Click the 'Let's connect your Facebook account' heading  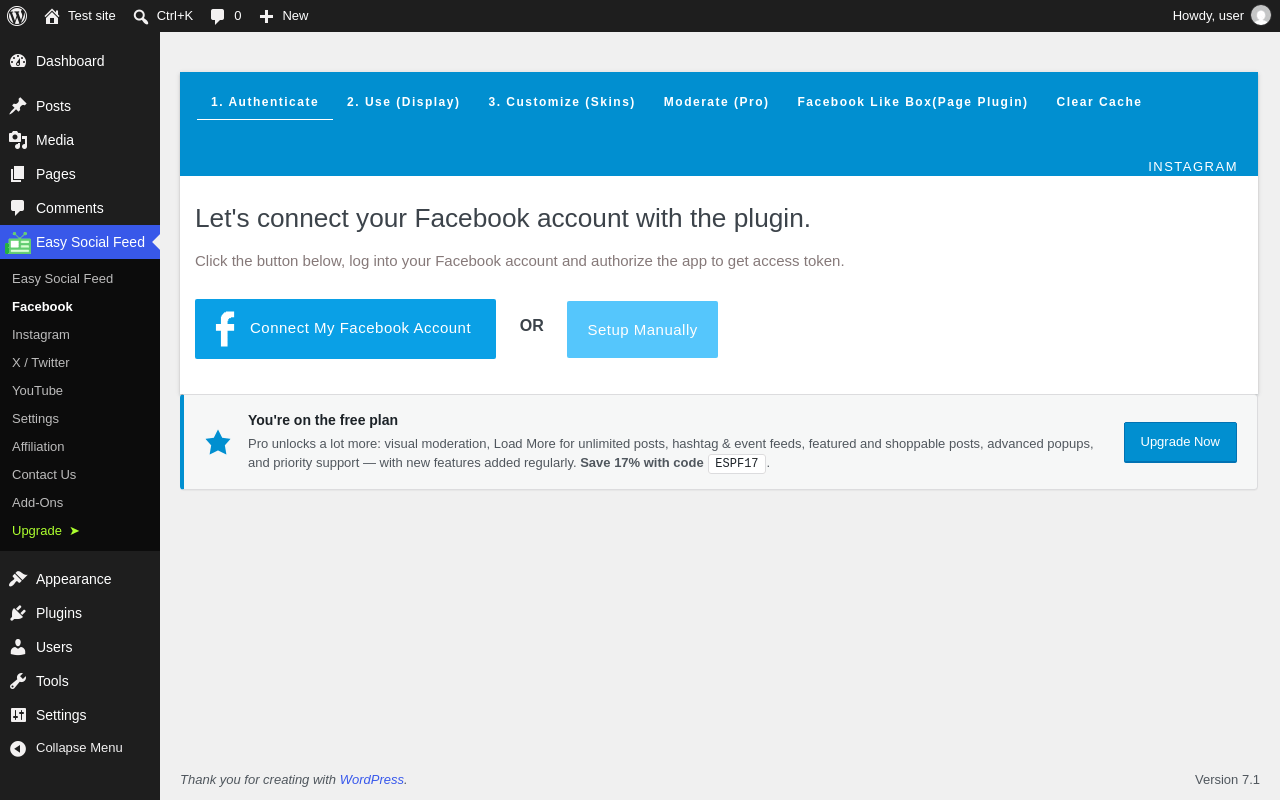pyautogui.click(x=503, y=218)
